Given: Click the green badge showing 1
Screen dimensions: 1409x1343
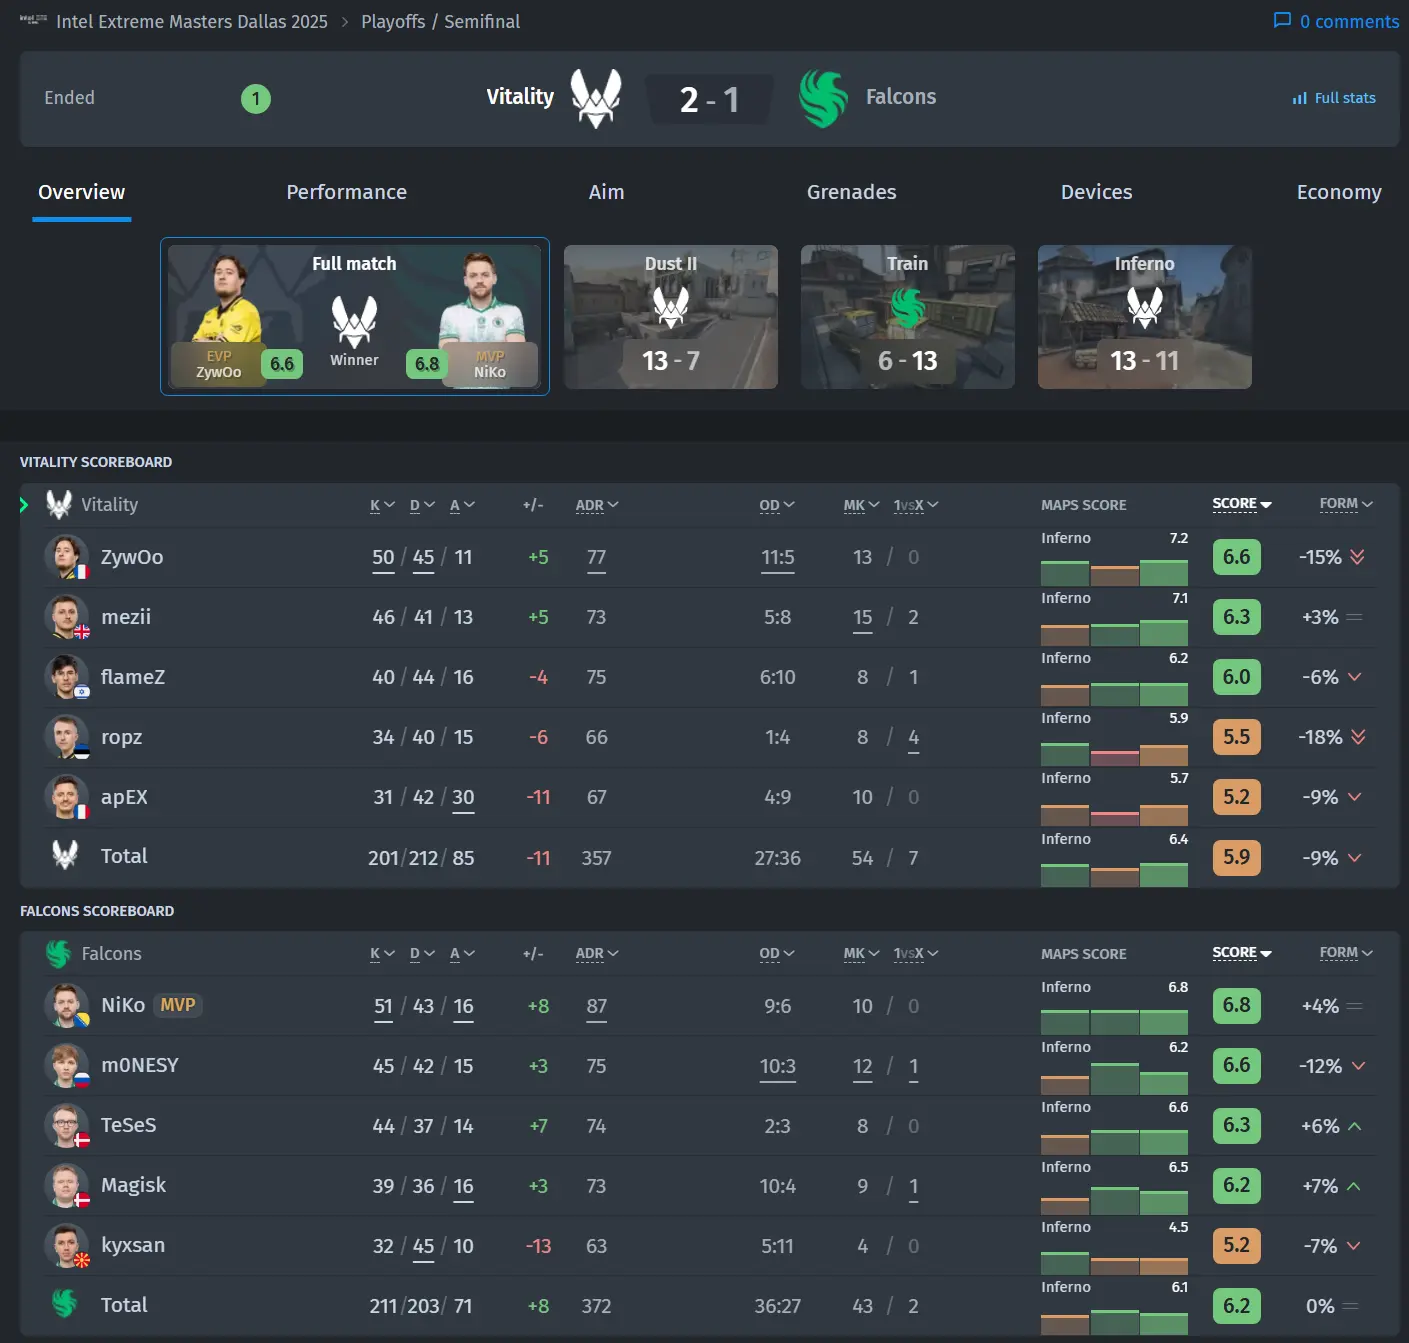Looking at the screenshot, I should point(256,99).
